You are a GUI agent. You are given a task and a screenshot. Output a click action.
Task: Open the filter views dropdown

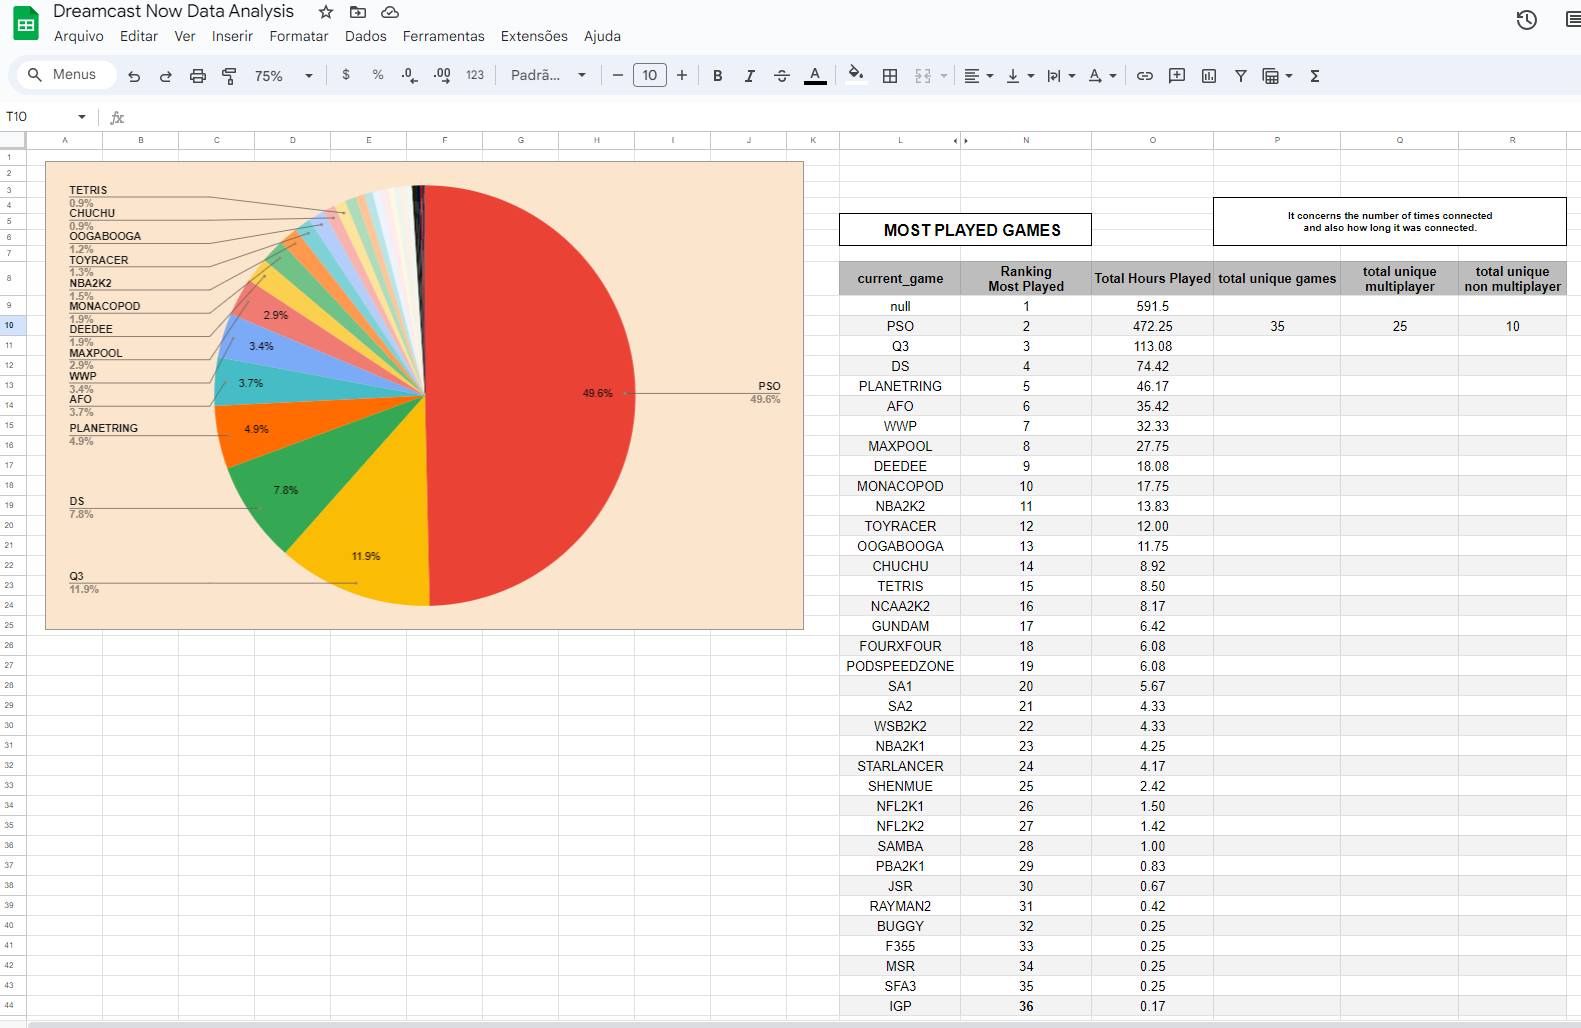tap(1277, 76)
